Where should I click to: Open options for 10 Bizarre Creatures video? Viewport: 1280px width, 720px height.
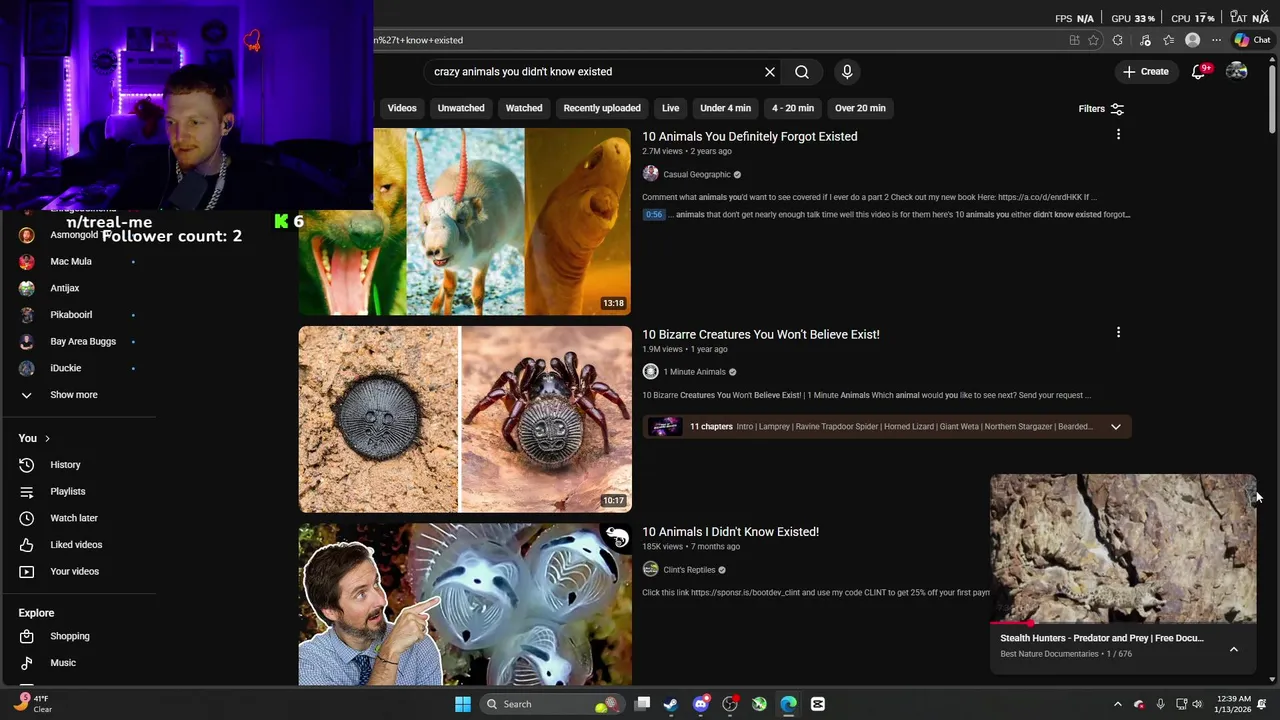coord(1118,332)
